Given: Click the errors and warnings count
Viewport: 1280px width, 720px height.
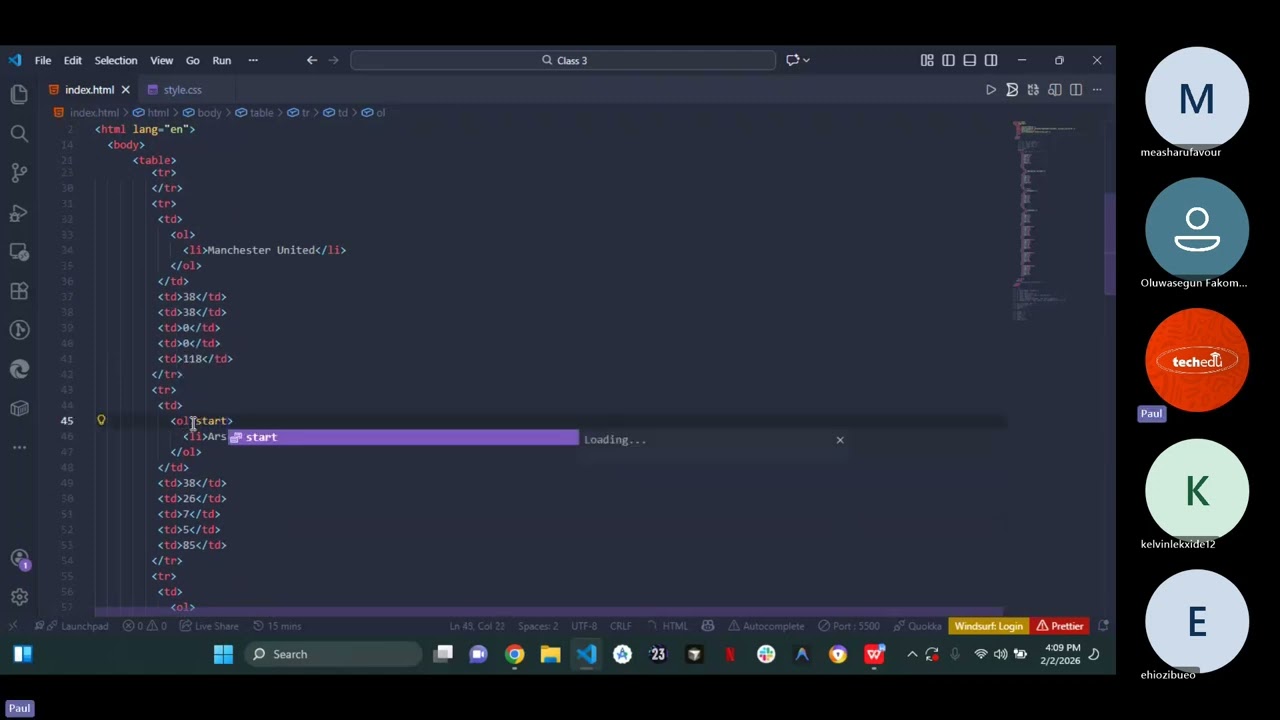Looking at the screenshot, I should coord(144,626).
